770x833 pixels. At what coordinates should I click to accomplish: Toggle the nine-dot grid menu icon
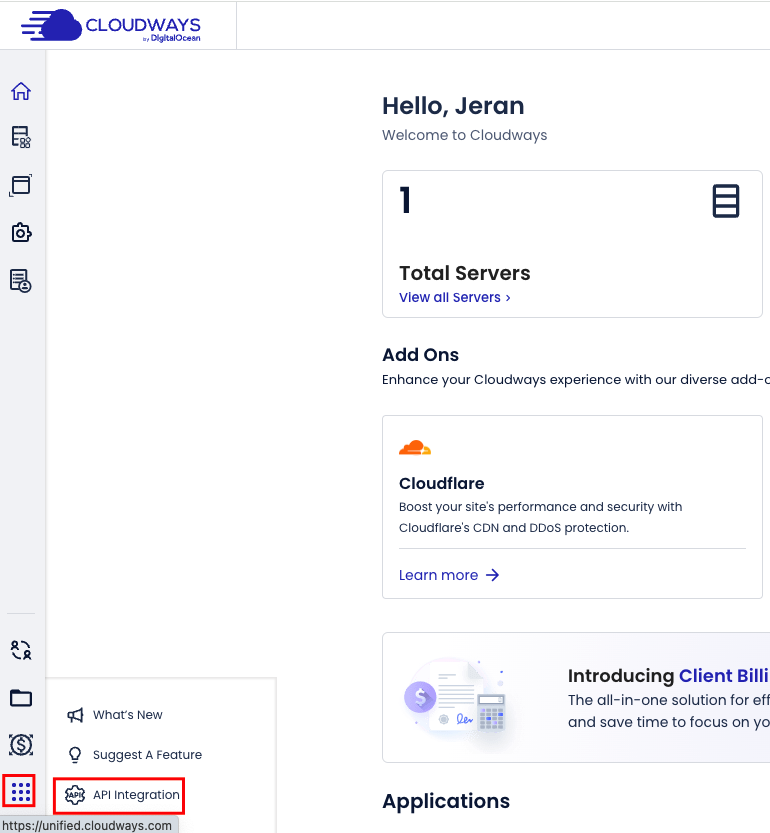pos(21,792)
